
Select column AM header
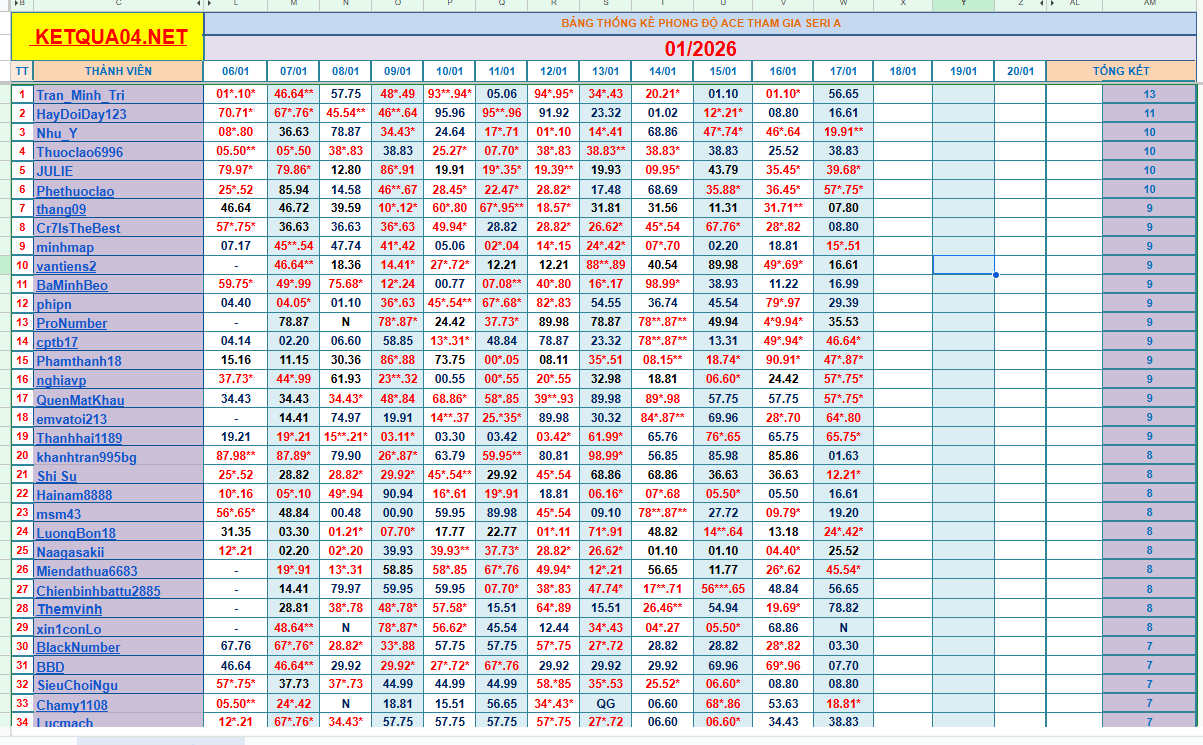point(1149,5)
